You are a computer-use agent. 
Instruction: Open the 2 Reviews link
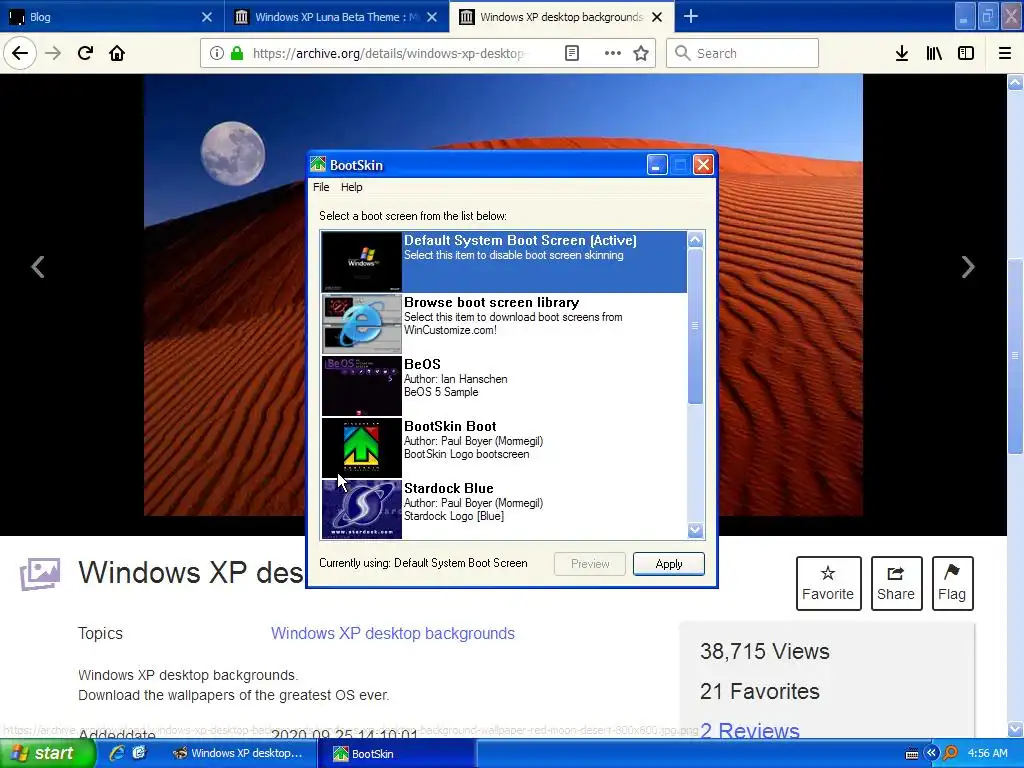750,731
